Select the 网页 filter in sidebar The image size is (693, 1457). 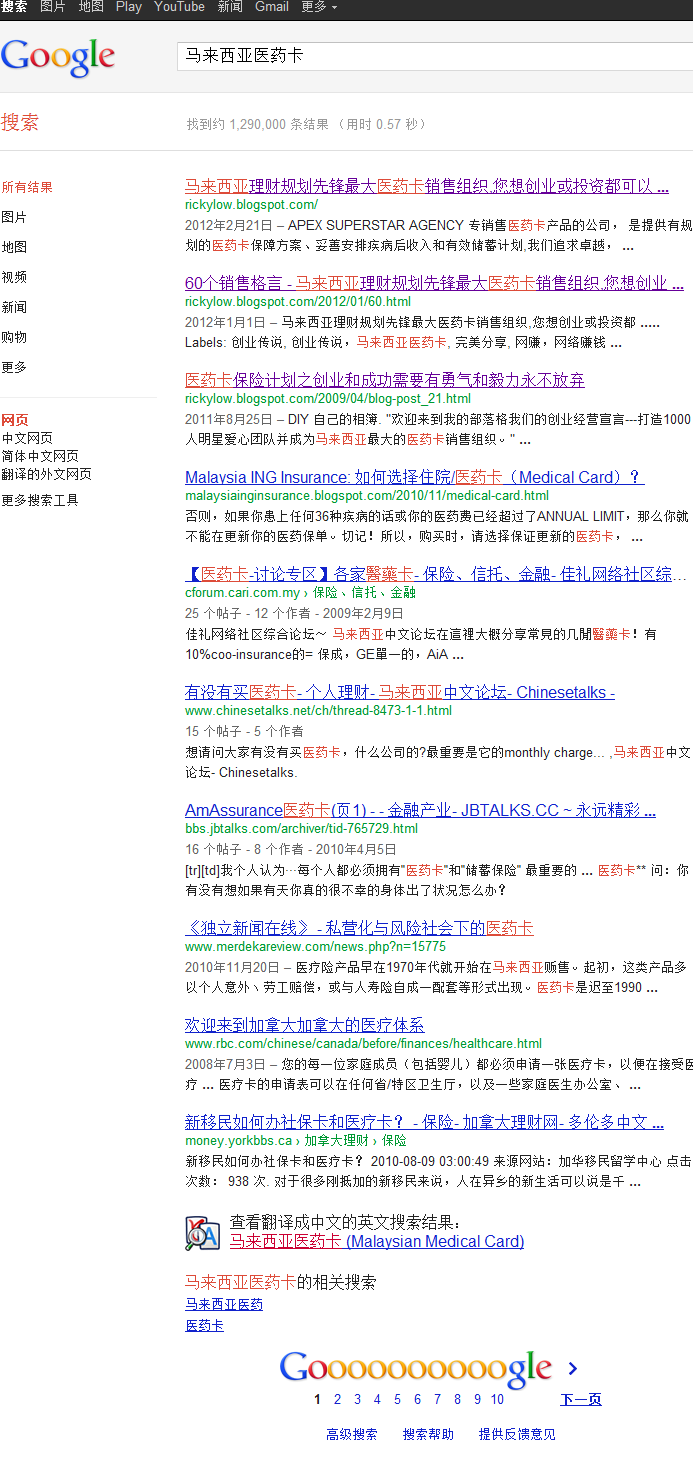click(x=15, y=421)
